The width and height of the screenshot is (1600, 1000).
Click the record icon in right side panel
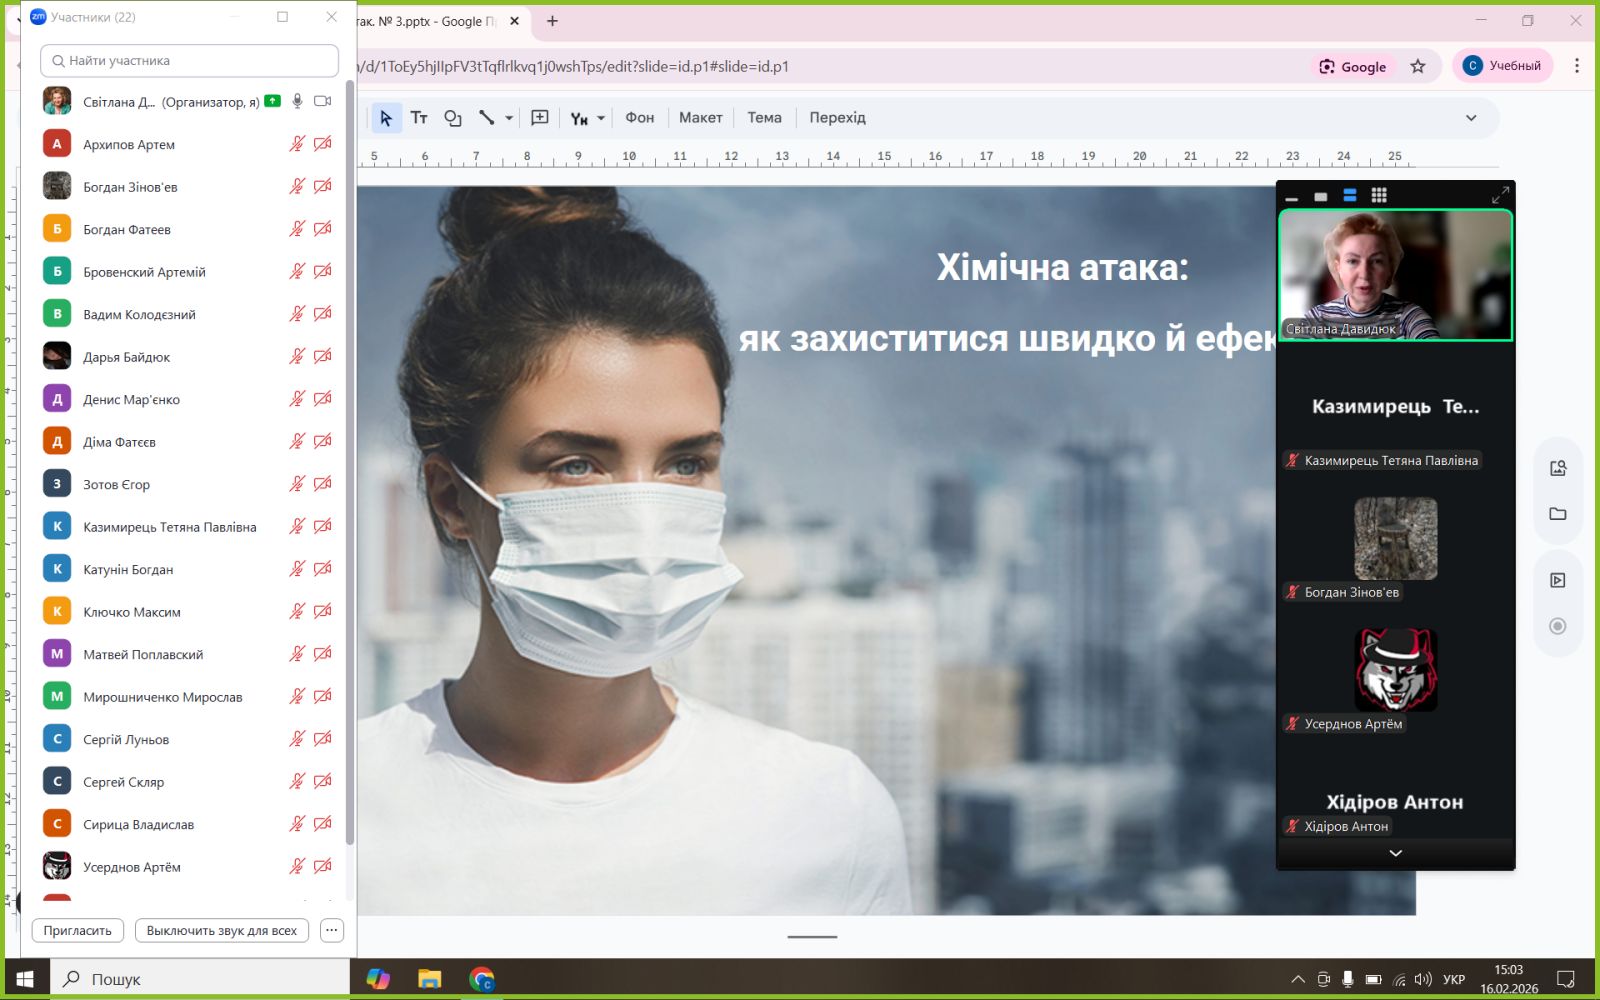[x=1557, y=626]
